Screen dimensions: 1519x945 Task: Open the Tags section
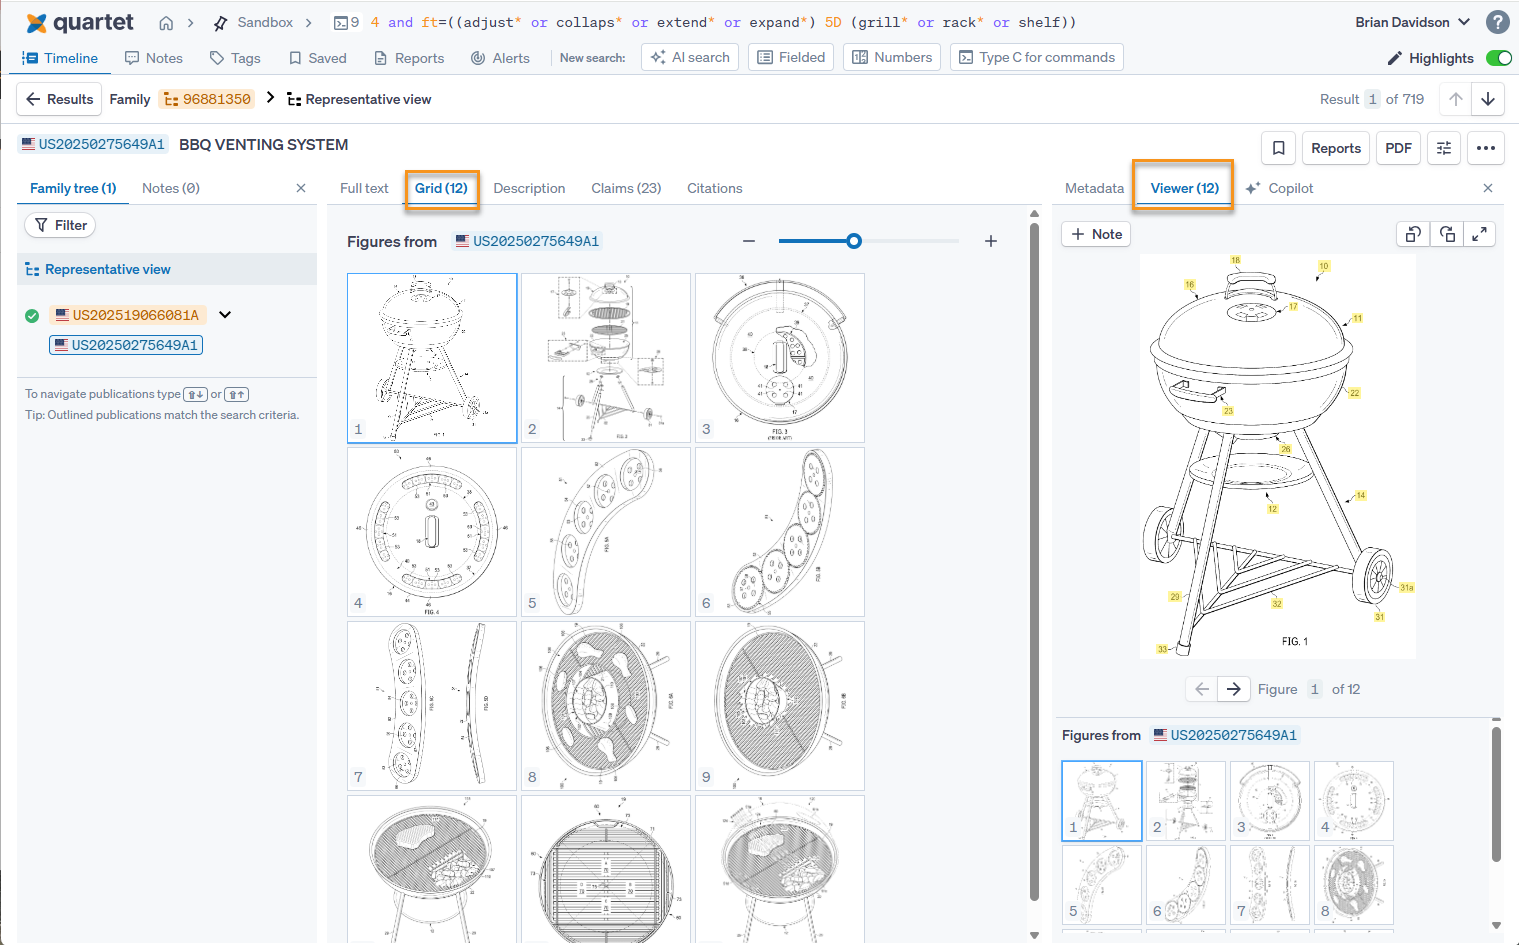click(235, 58)
